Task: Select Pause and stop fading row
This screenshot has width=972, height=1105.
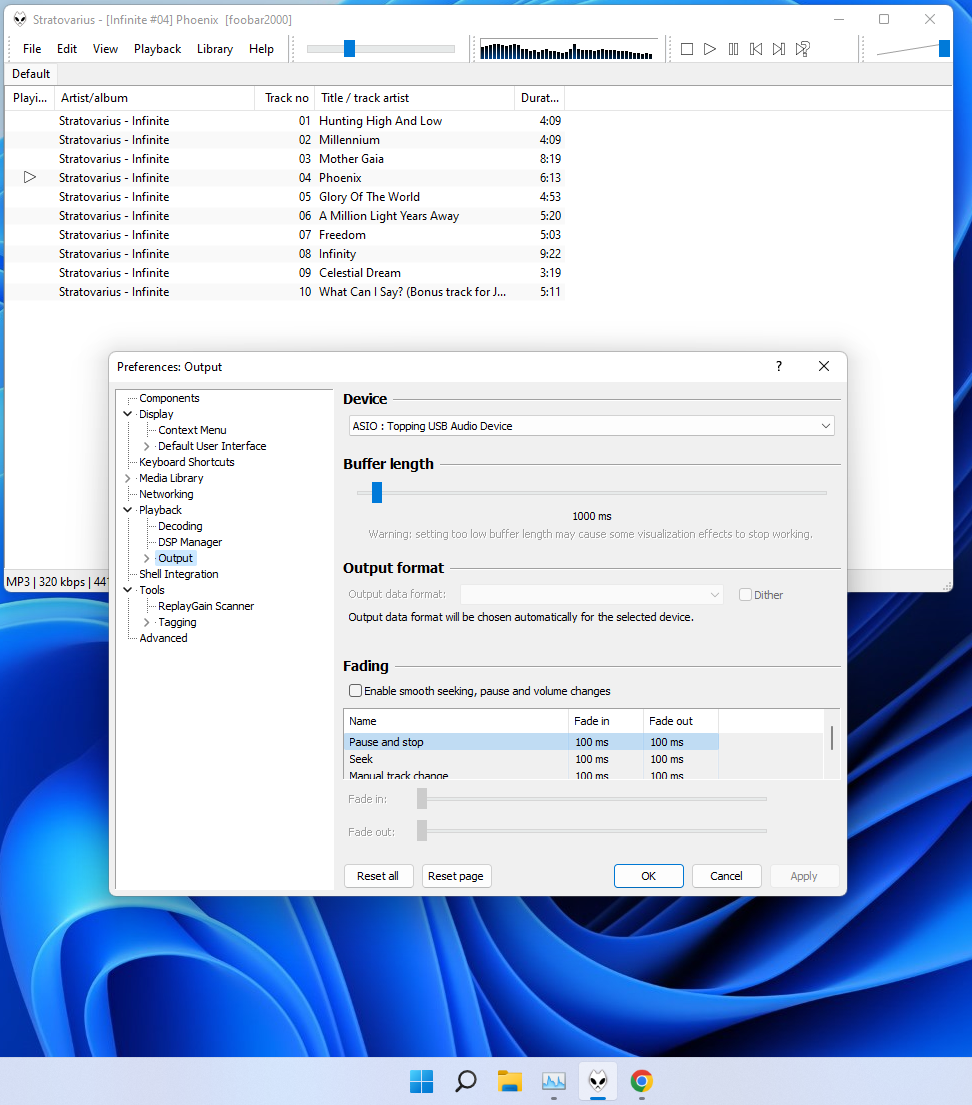Action: [x=531, y=742]
